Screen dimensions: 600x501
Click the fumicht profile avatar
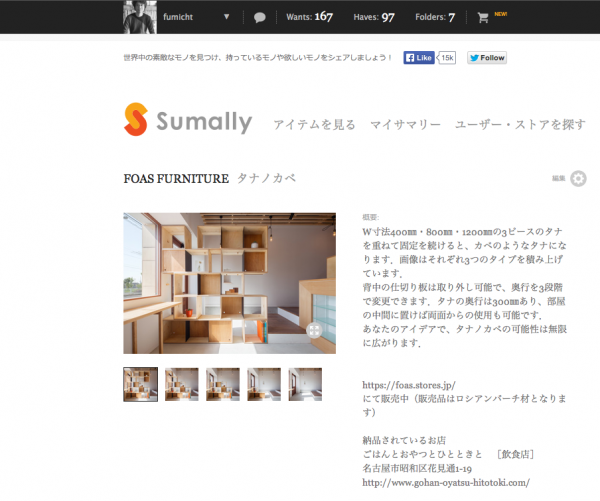tap(140, 17)
